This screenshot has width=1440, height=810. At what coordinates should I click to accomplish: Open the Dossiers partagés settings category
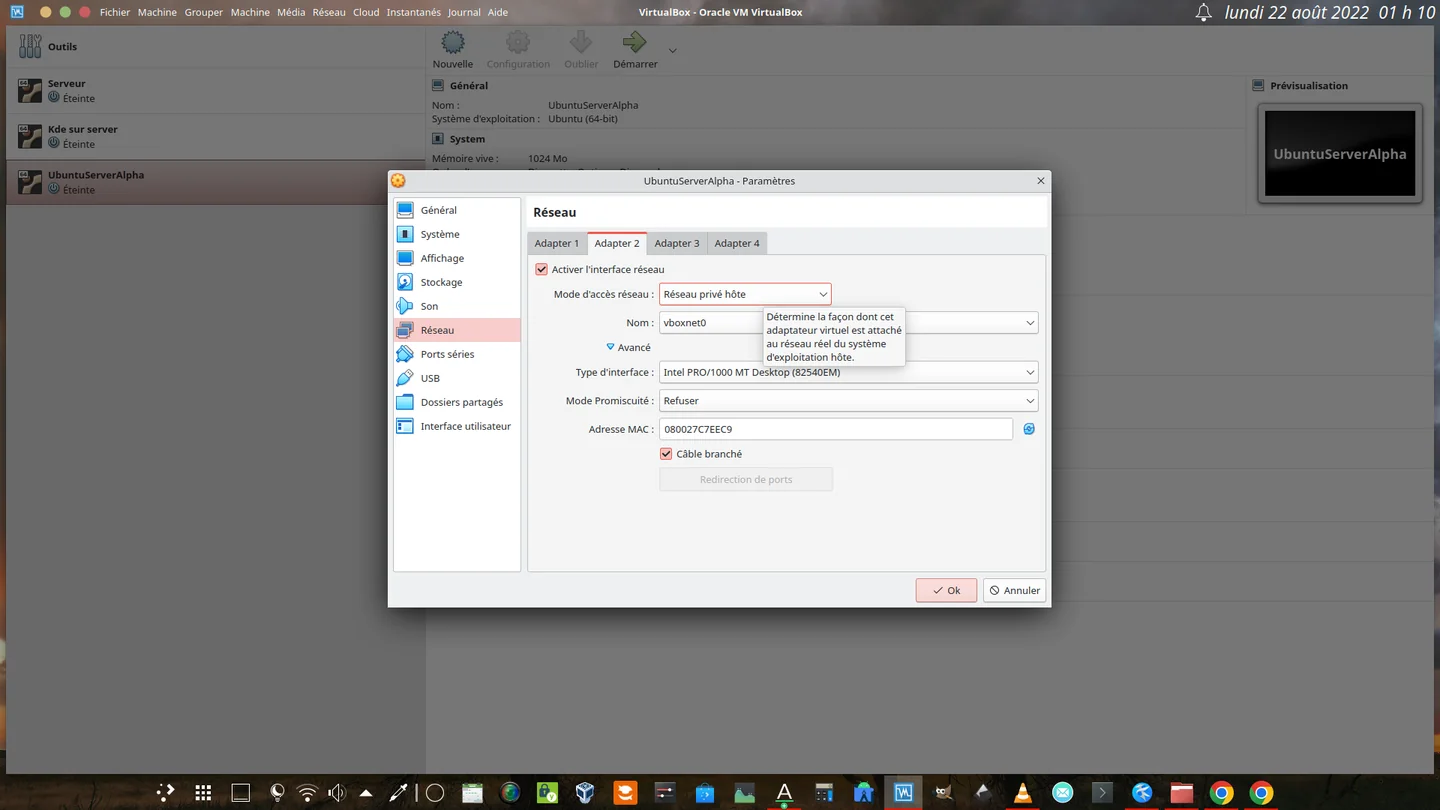(x=457, y=402)
